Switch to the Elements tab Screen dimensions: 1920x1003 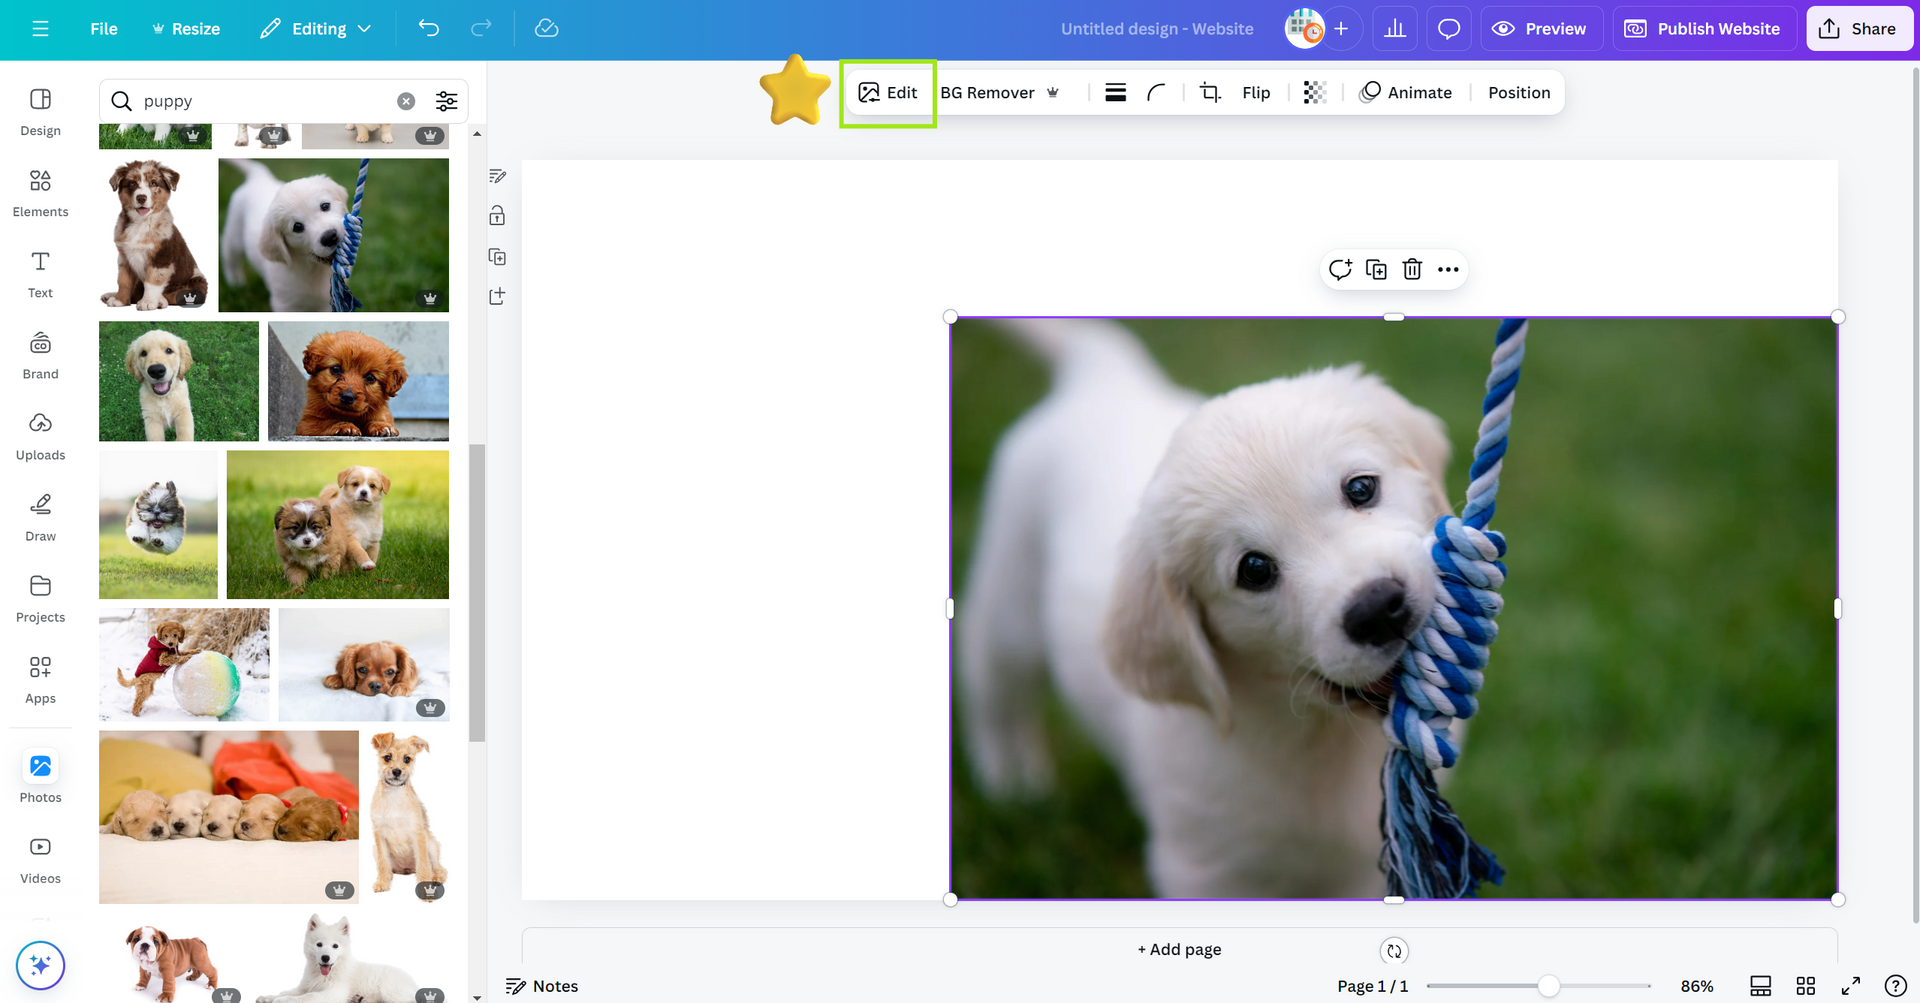point(40,192)
